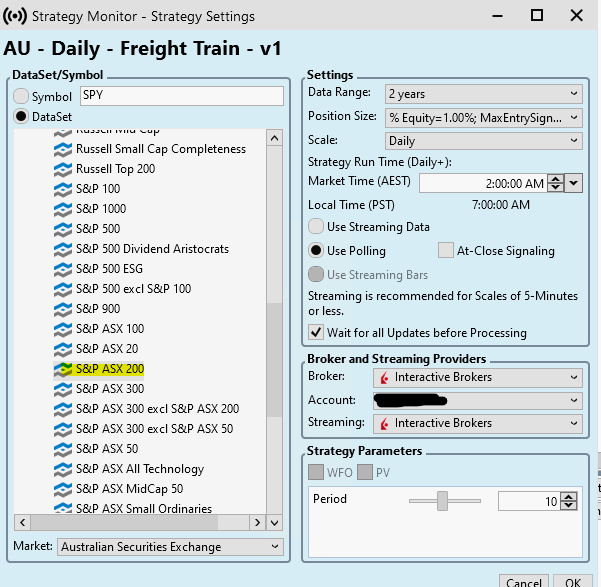Select the Symbol radio button

pos(21,96)
